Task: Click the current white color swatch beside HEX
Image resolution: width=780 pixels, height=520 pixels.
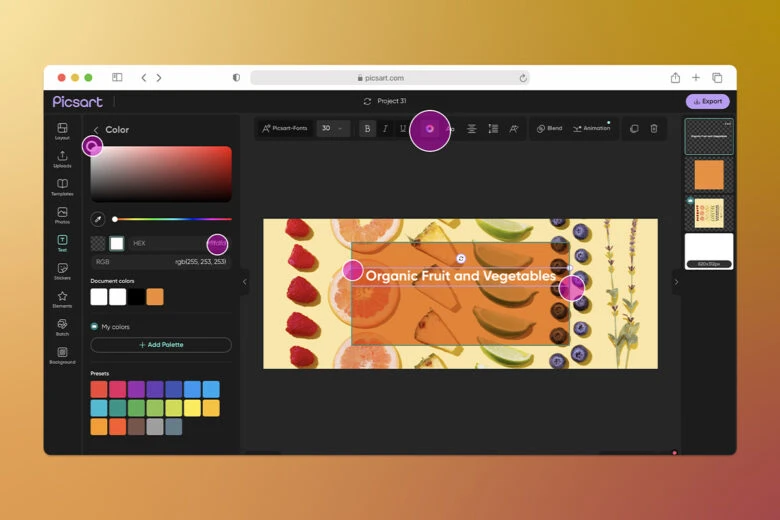Action: (117, 243)
